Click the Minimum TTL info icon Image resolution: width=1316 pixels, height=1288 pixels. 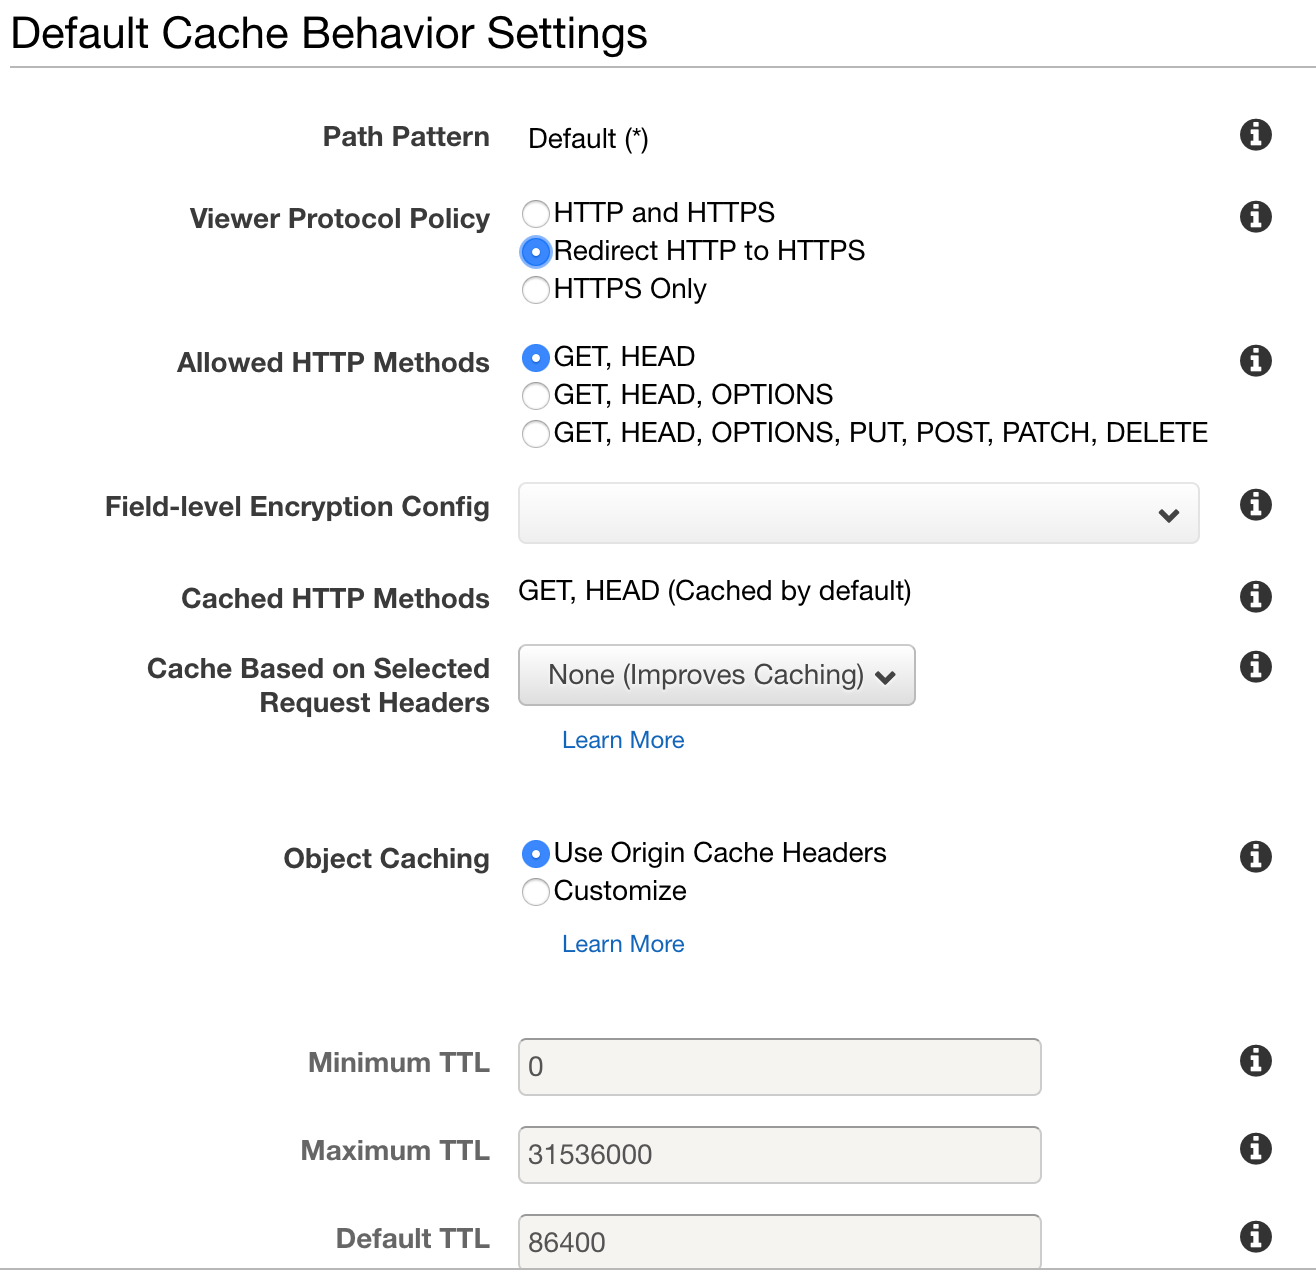[x=1255, y=1062]
